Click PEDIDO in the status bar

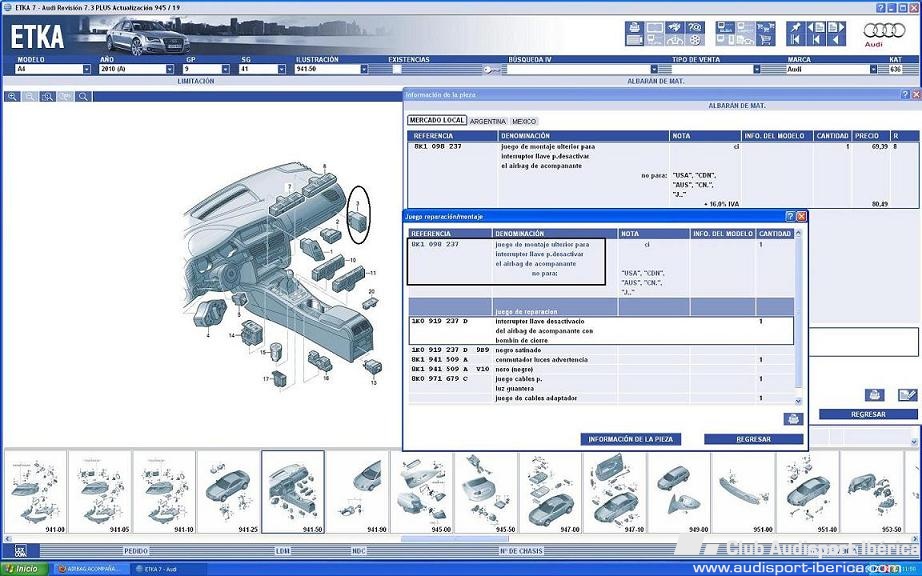coord(136,551)
